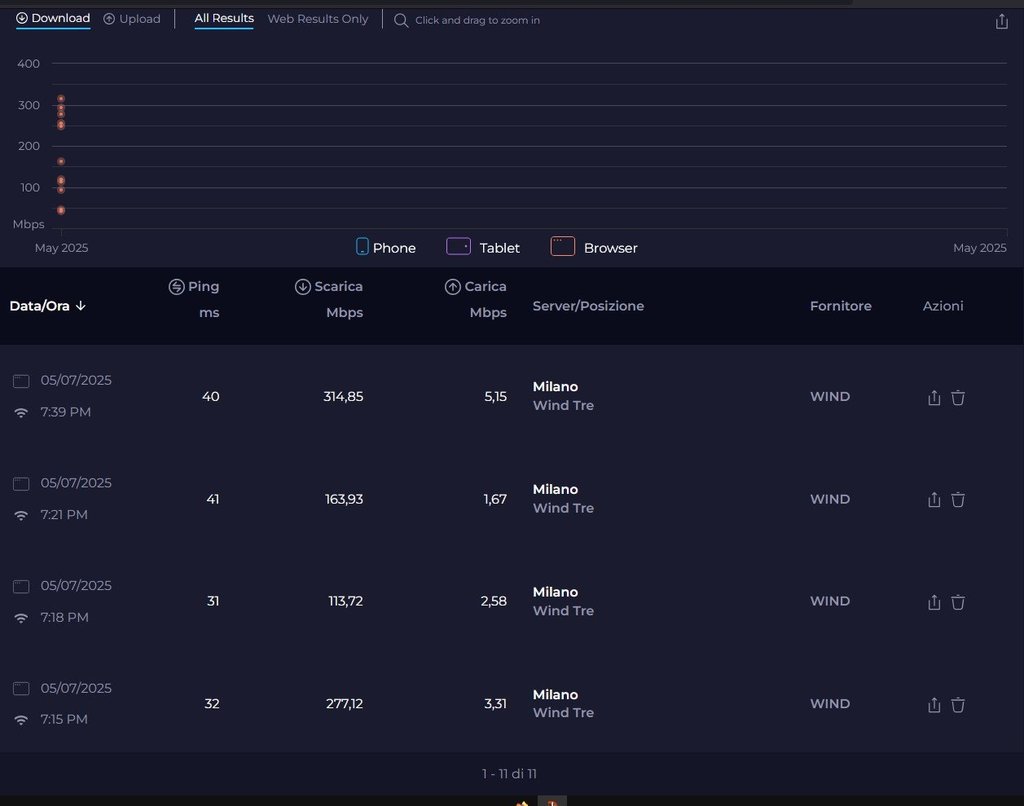Screen dimensions: 1024x806
Task: Delete the 7:18 PM test result
Action: [x=958, y=602]
